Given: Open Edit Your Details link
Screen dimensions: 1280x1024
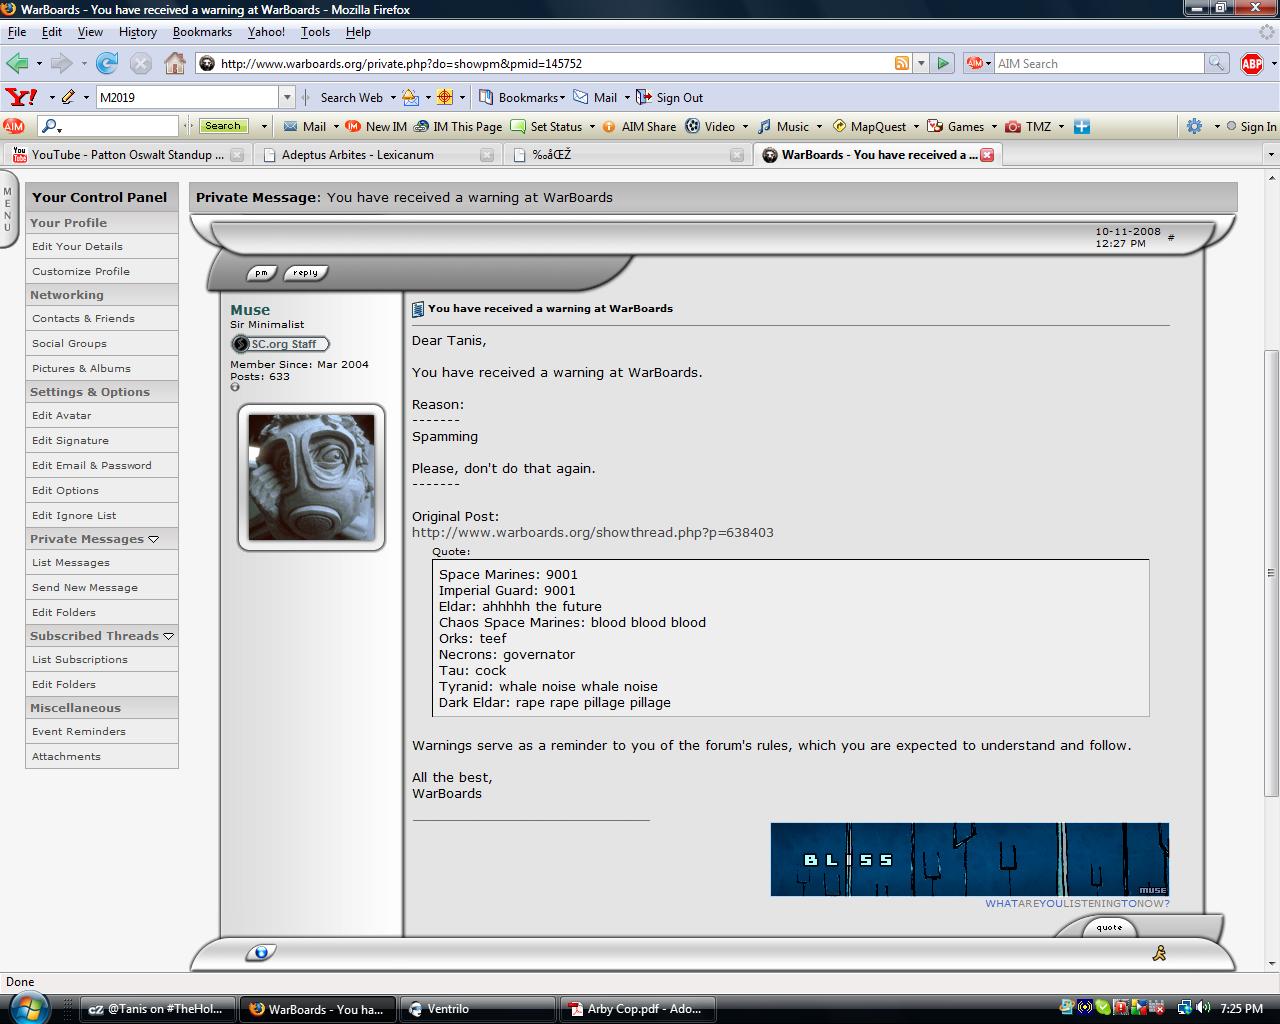Looking at the screenshot, I should 77,246.
